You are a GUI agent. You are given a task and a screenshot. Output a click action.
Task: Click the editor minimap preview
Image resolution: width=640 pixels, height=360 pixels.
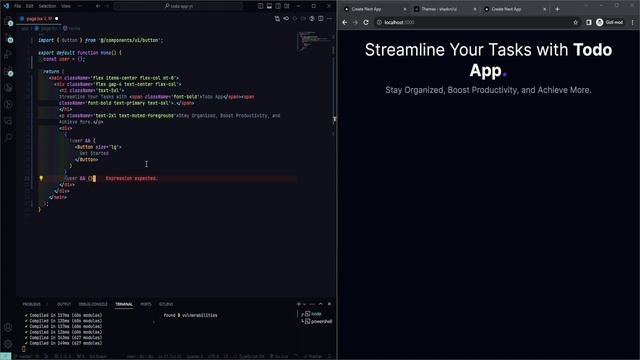click(x=313, y=42)
